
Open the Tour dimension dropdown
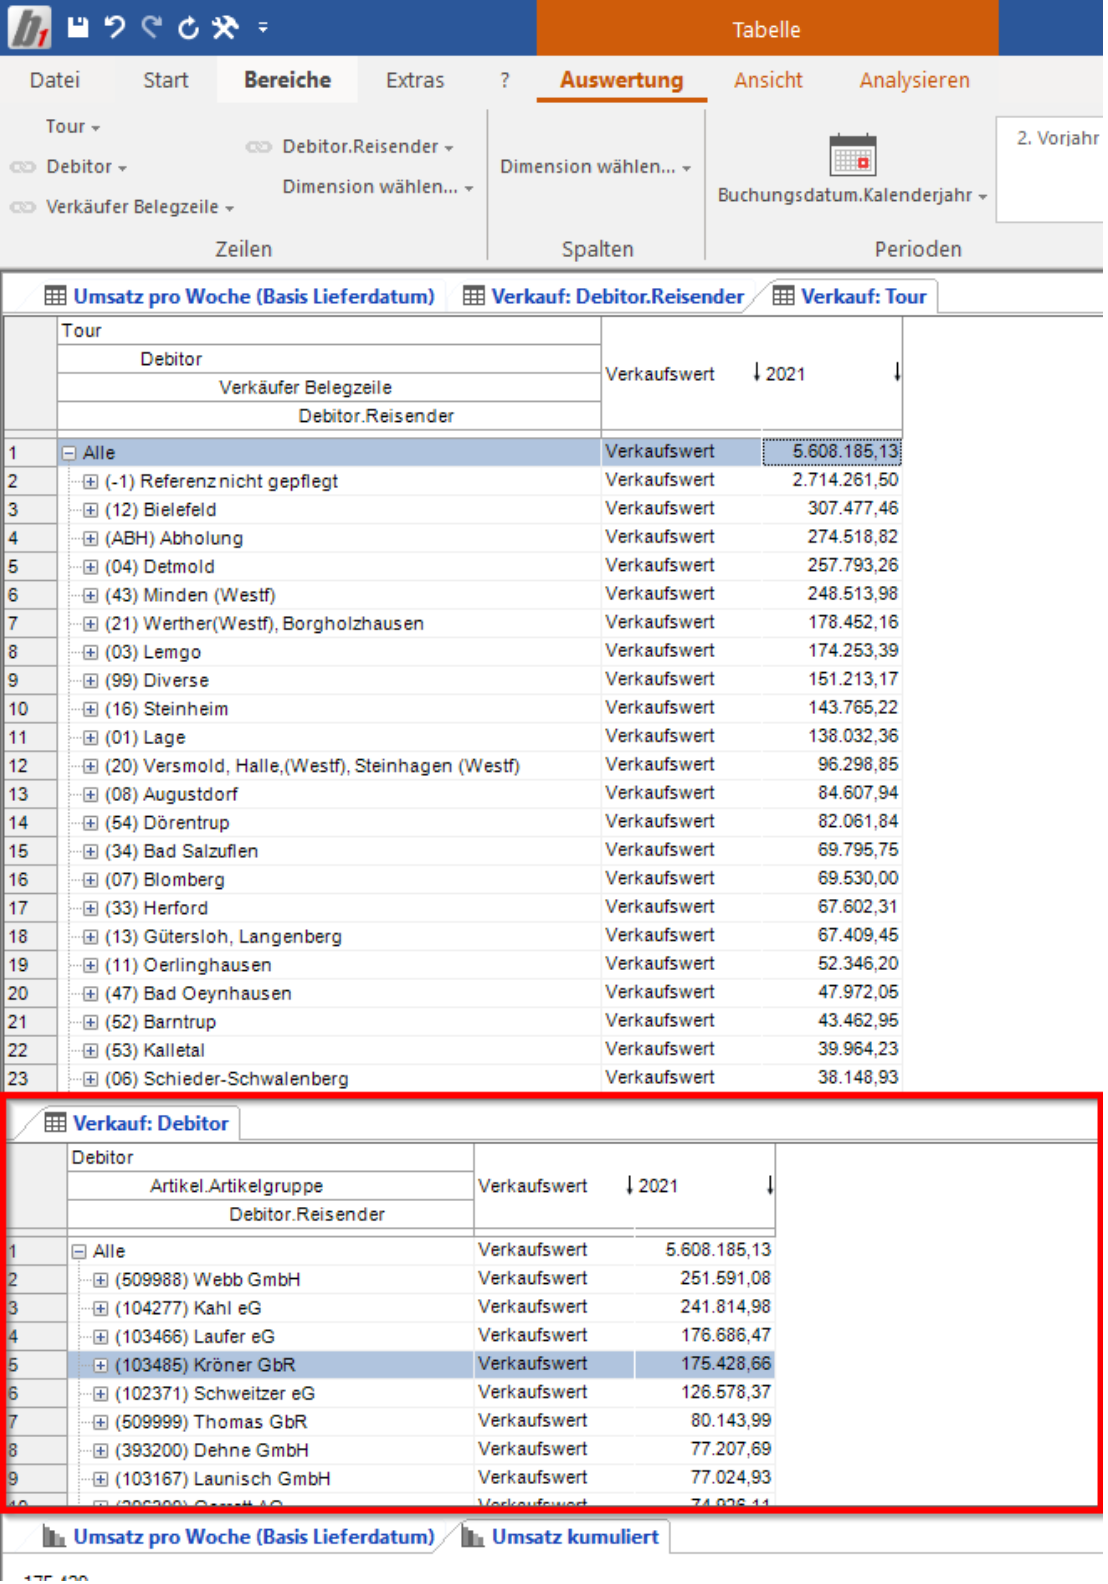point(73,127)
